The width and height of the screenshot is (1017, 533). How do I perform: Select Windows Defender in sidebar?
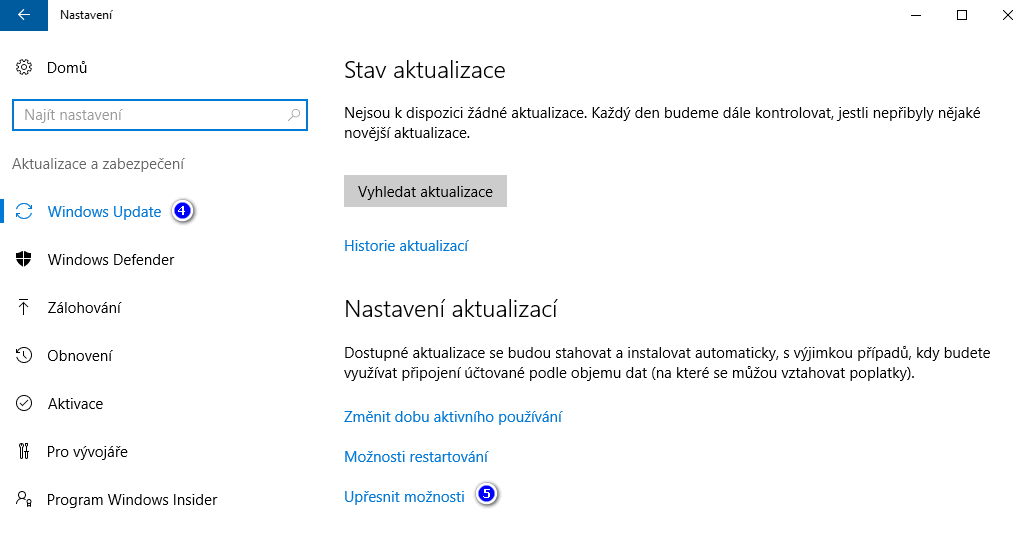pyautogui.click(x=111, y=260)
